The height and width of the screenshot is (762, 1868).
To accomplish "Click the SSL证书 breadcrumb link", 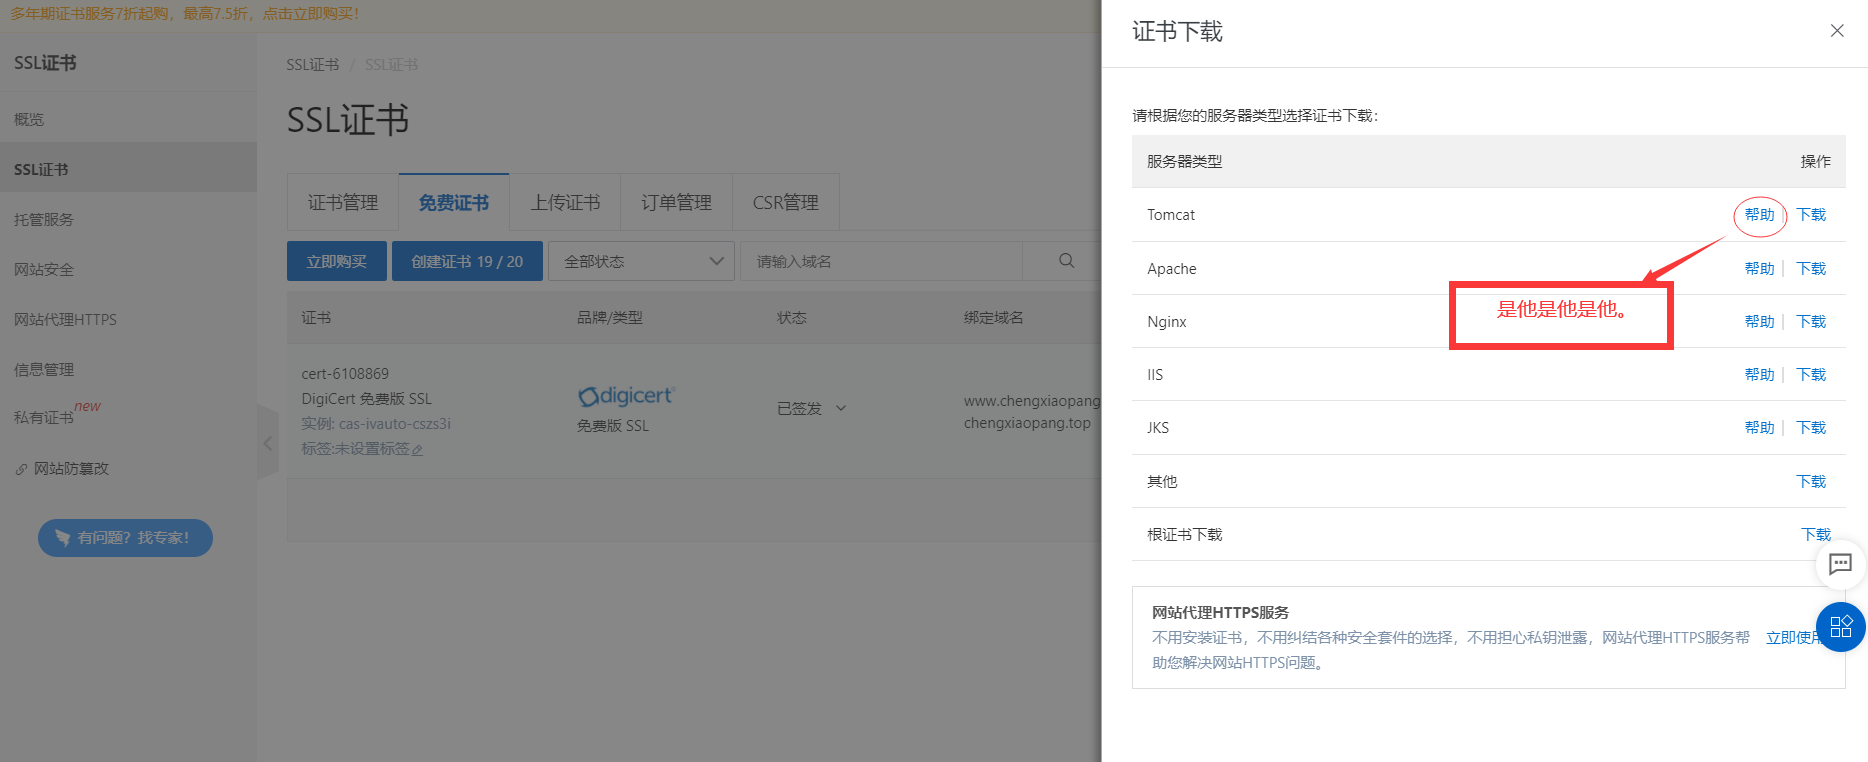I will [x=313, y=65].
